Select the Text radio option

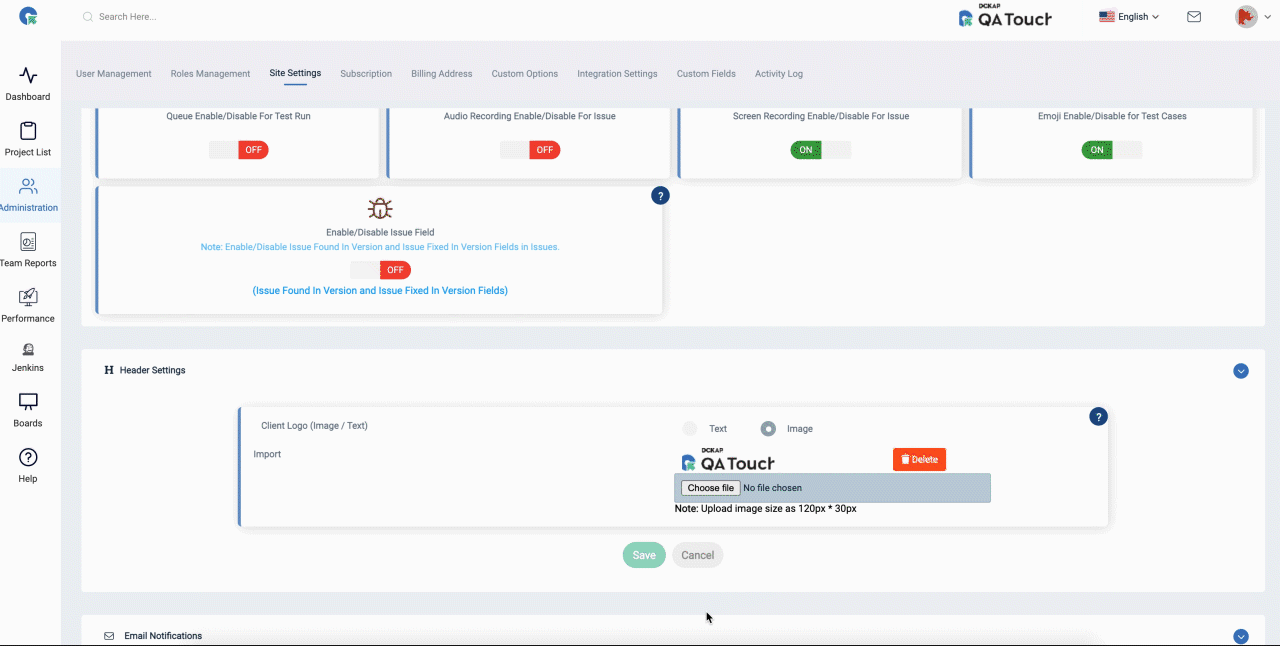690,428
